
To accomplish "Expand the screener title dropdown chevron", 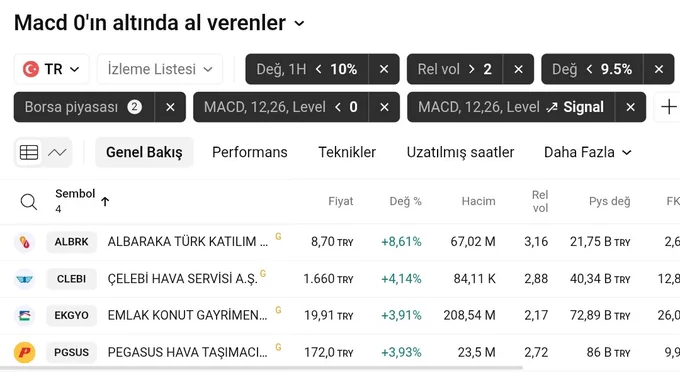I will (x=299, y=23).
